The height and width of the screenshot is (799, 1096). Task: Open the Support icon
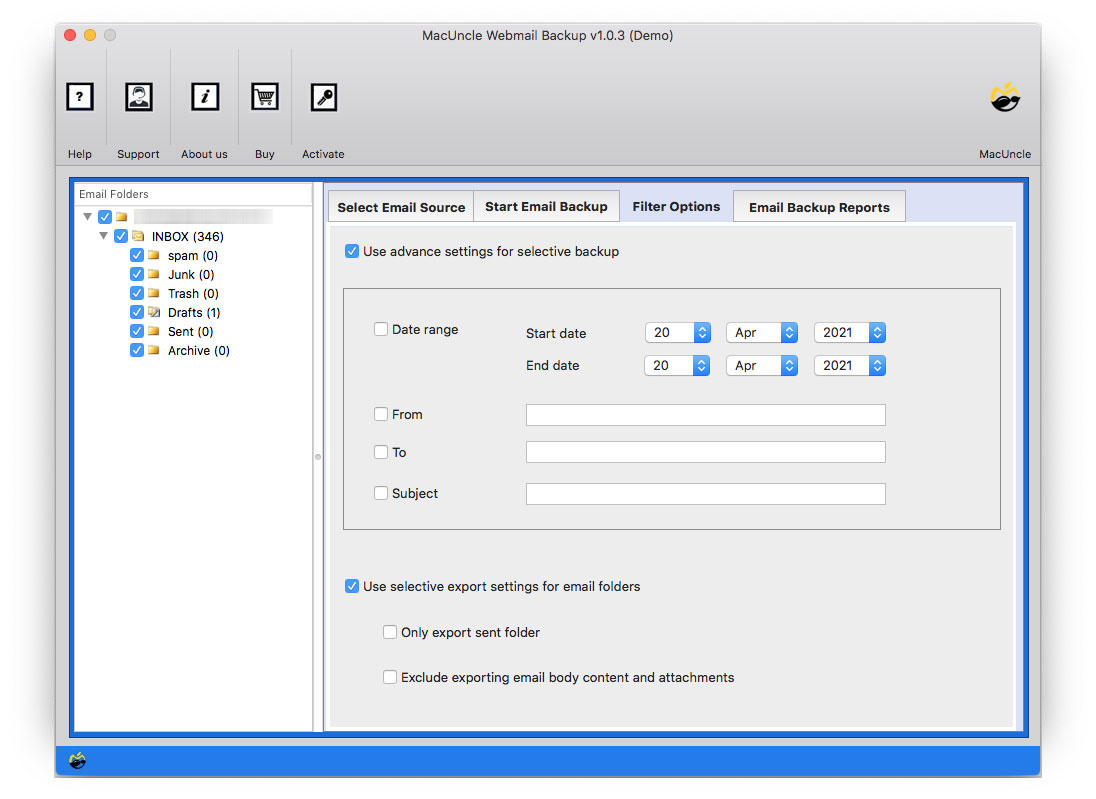click(x=138, y=97)
